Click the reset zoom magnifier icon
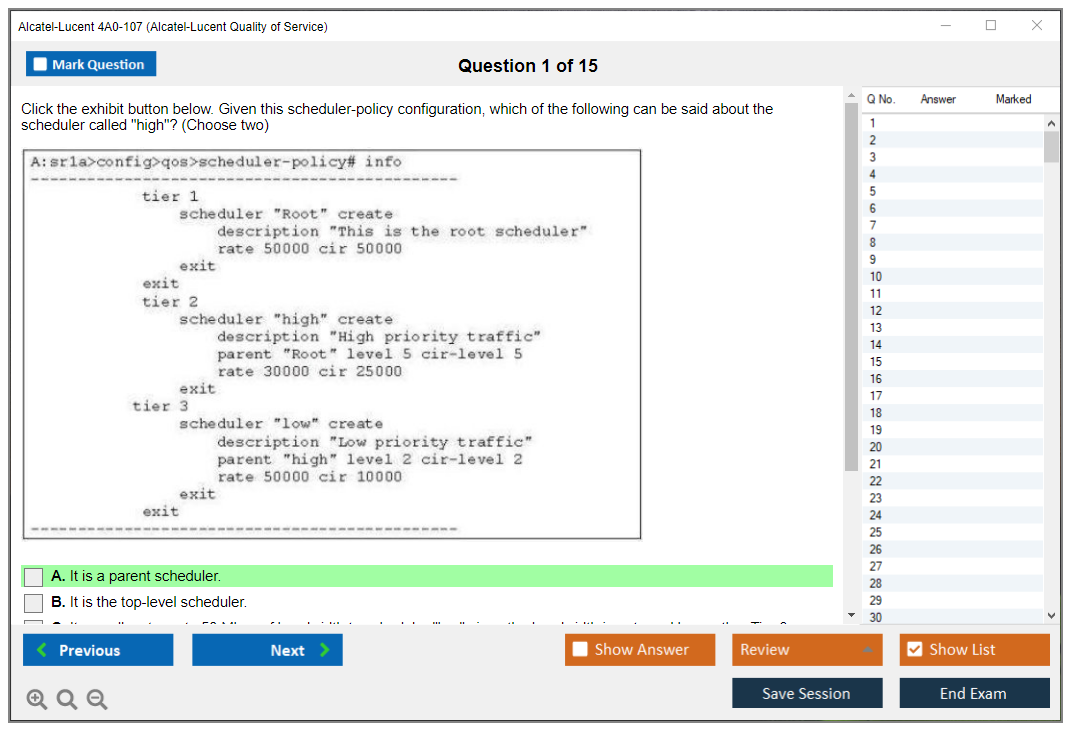Screen dimensions: 1075x735 pyautogui.click(x=67, y=700)
